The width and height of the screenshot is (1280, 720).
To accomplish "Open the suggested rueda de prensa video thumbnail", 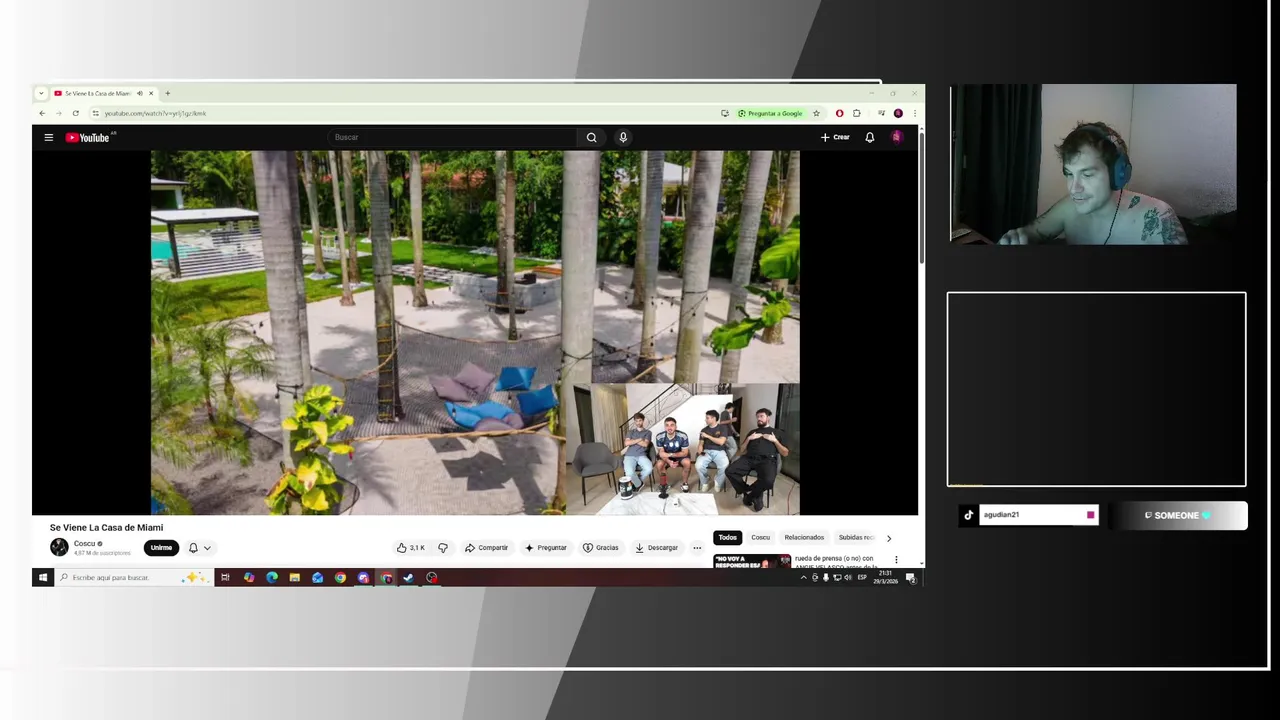I will 752,560.
